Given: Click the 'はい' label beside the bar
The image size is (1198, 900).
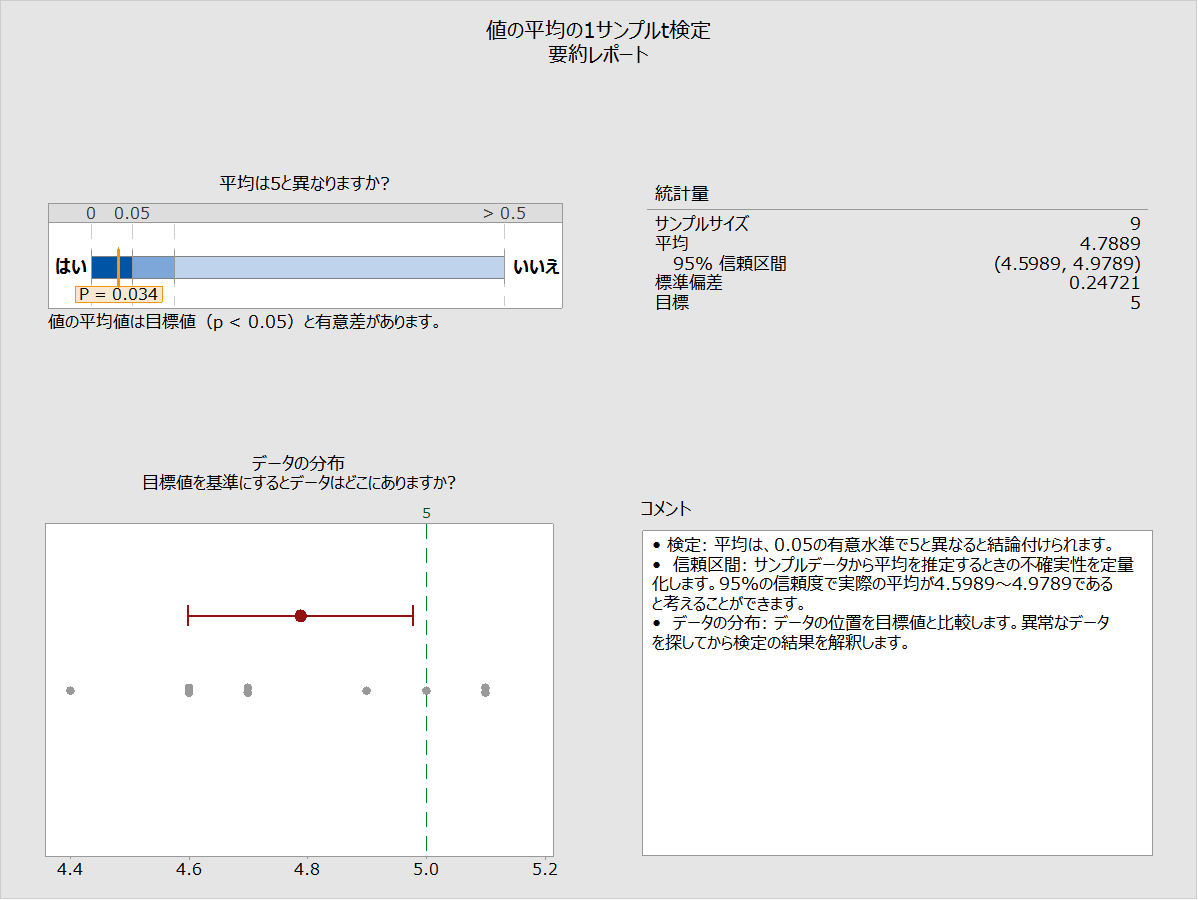Looking at the screenshot, I should click(70, 267).
